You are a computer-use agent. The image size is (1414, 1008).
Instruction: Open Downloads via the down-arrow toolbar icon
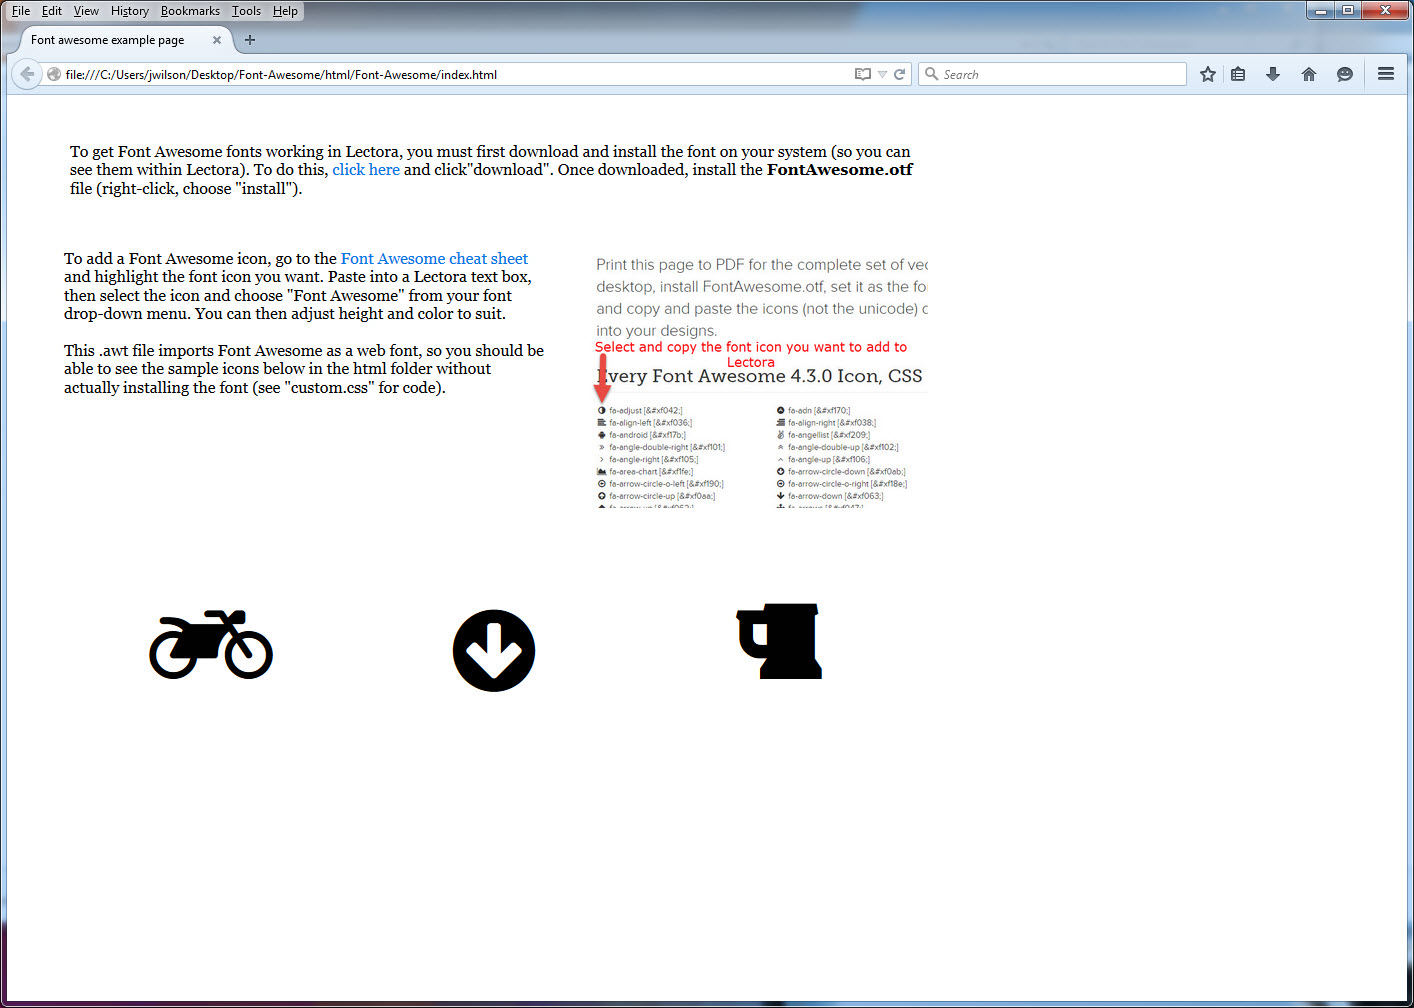pos(1273,74)
